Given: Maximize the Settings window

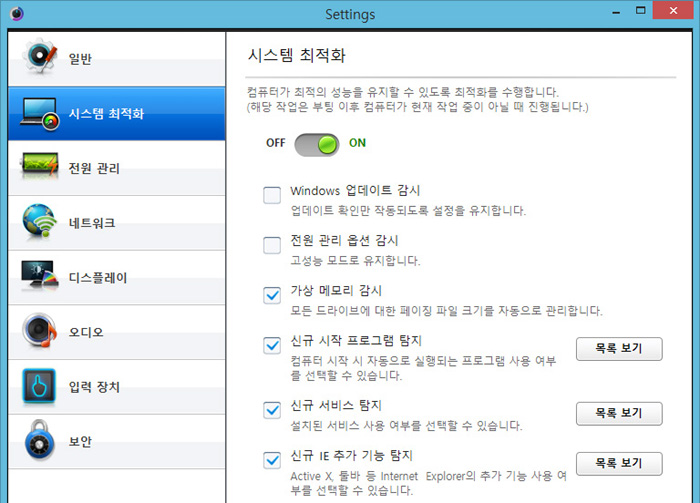Looking at the screenshot, I should tap(641, 11).
